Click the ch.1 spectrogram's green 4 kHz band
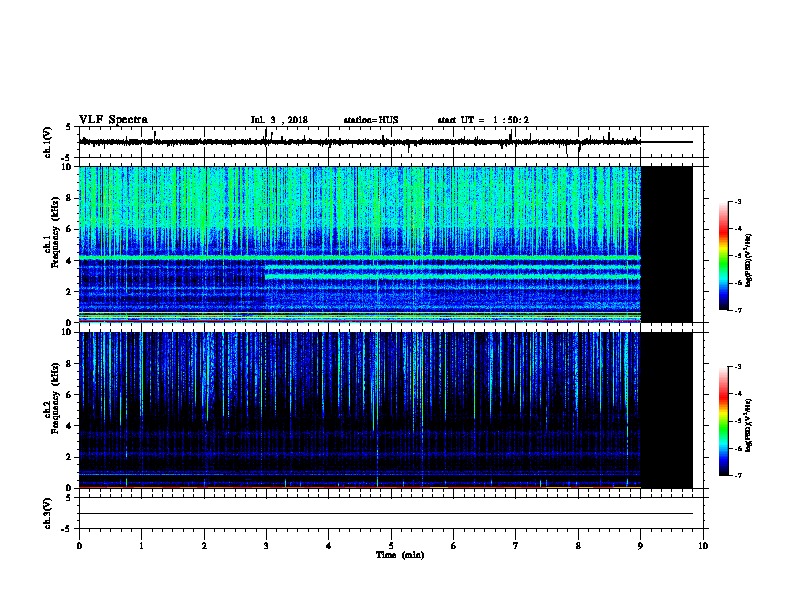 360,258
